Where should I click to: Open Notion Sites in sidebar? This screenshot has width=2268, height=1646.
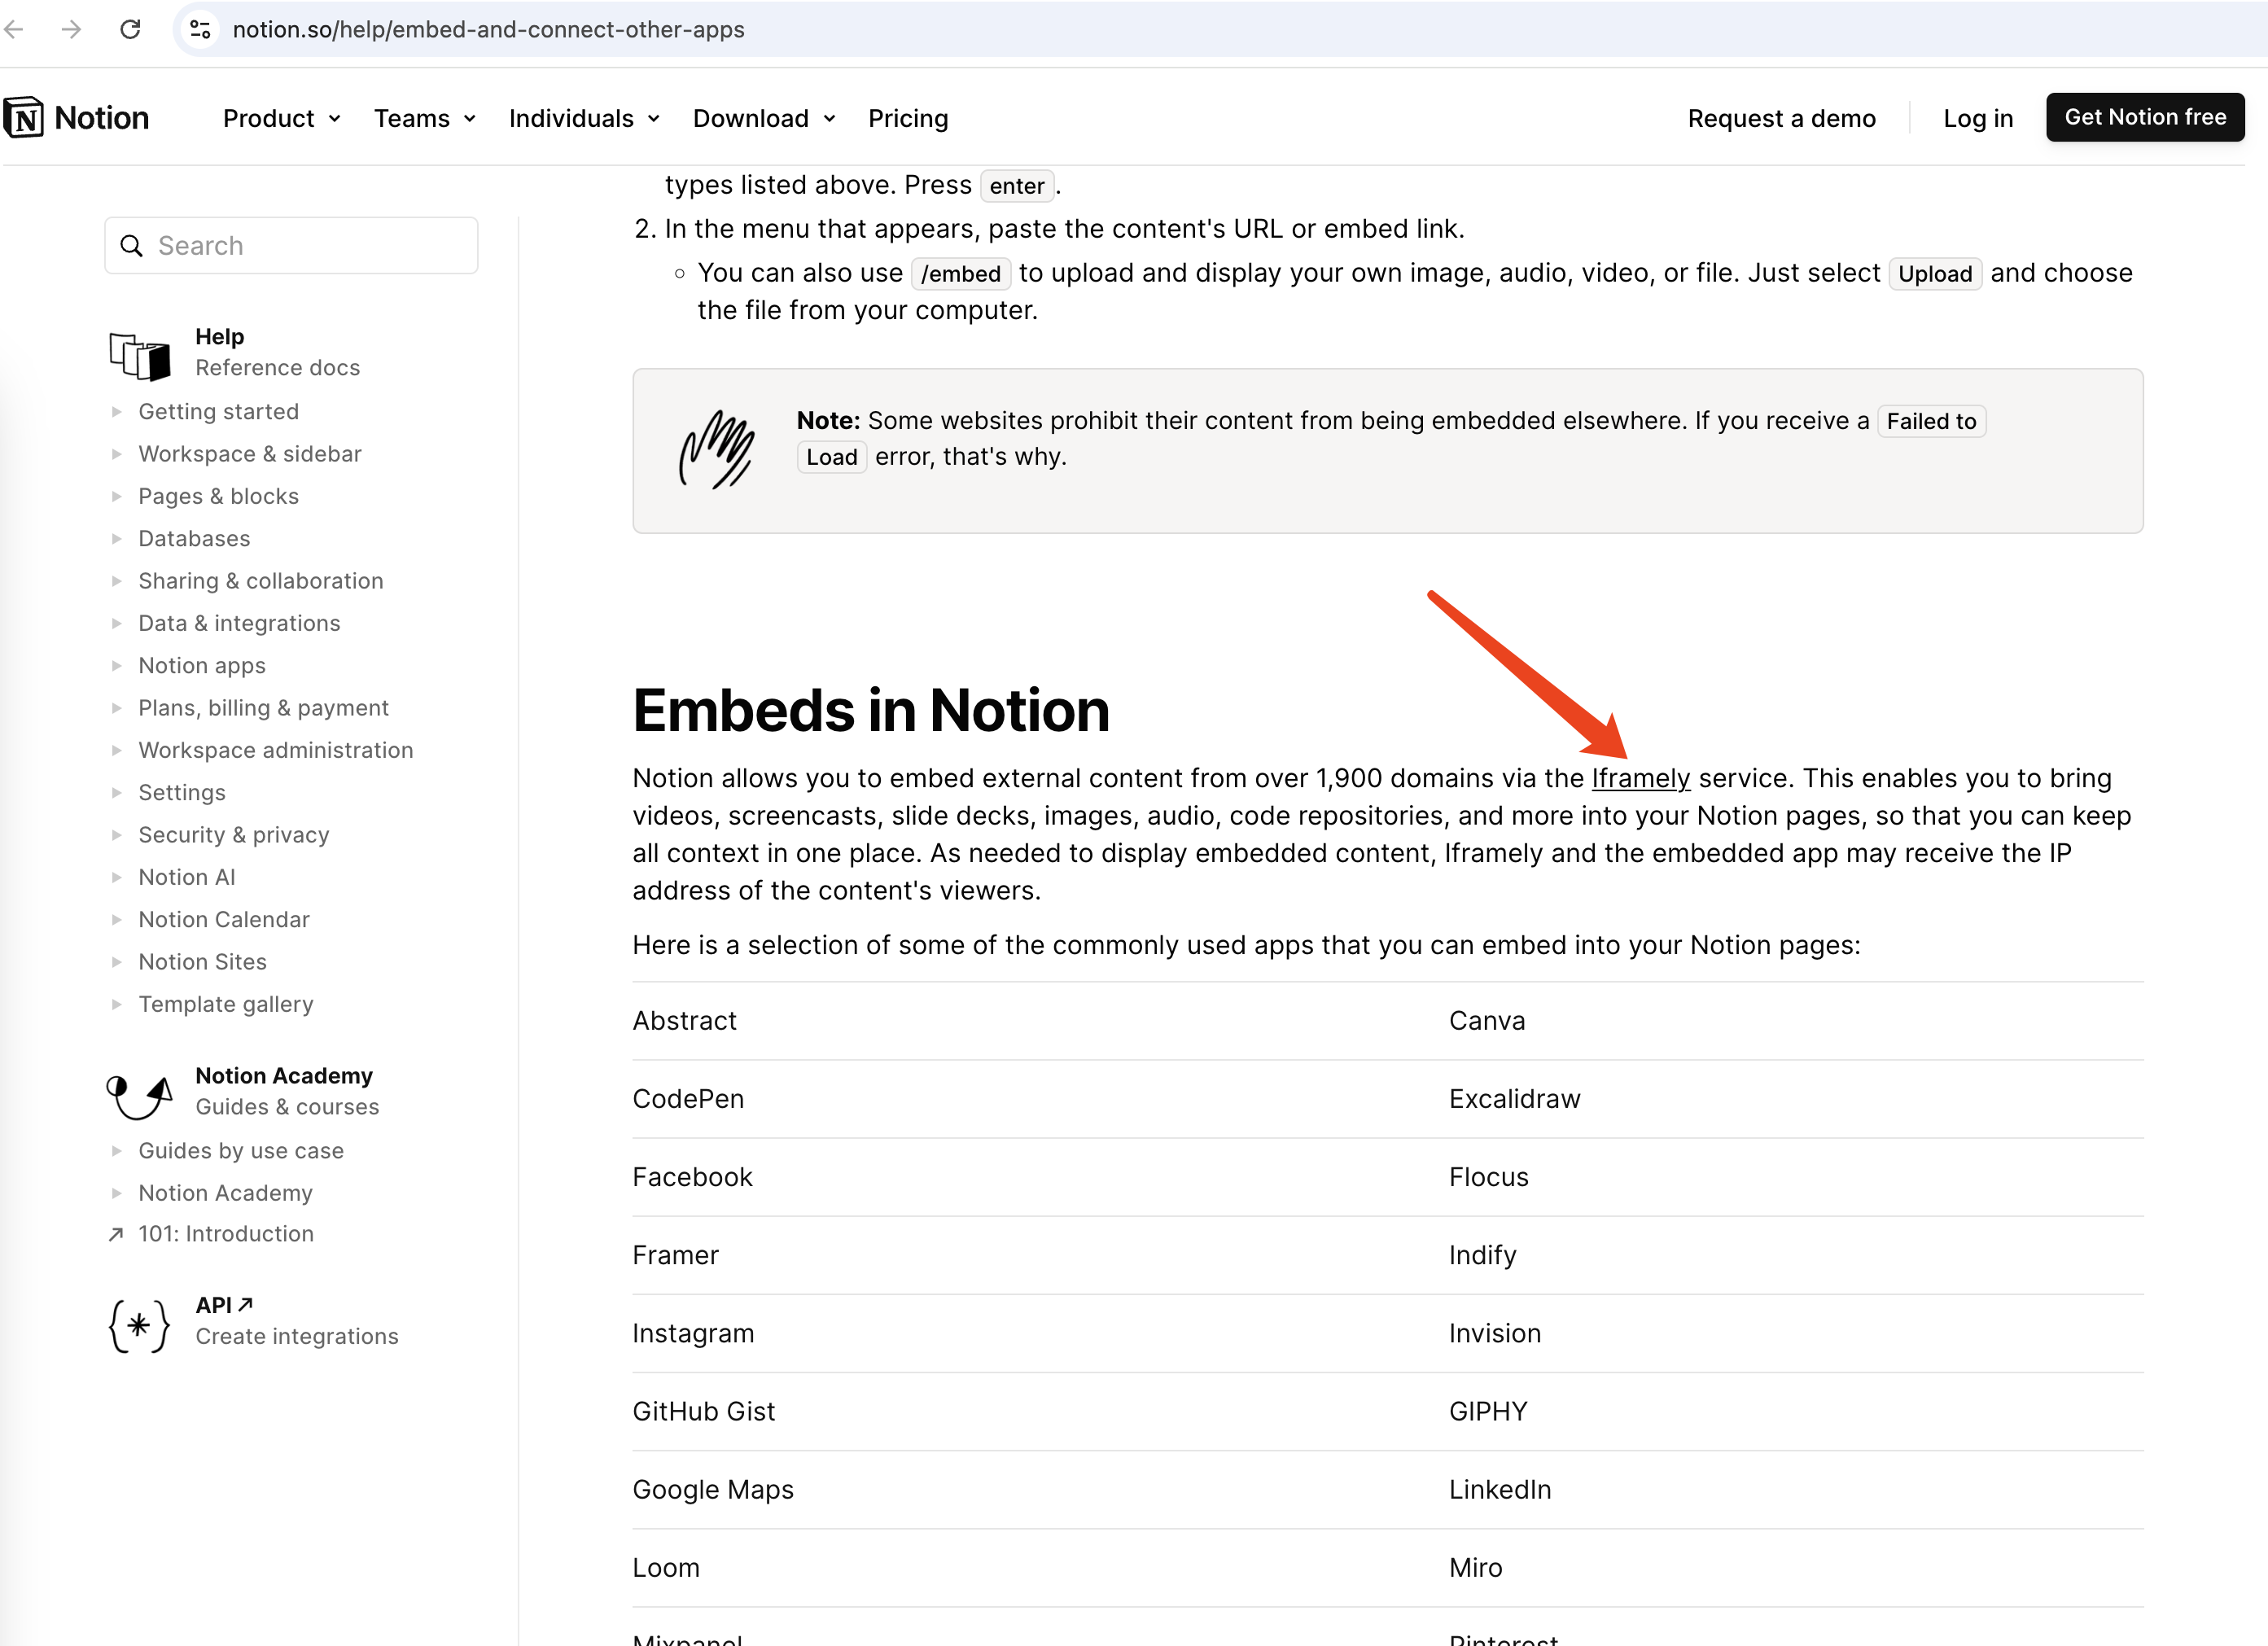[202, 961]
